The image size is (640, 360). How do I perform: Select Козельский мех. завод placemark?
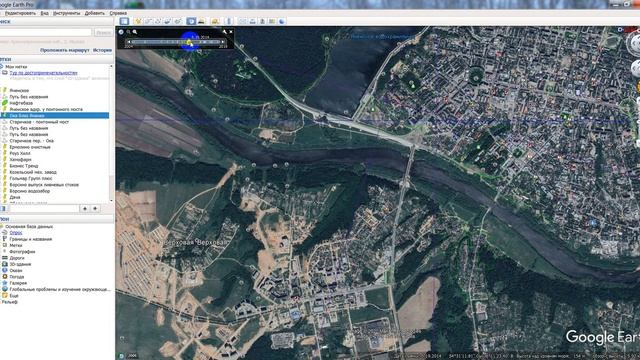pos(33,172)
